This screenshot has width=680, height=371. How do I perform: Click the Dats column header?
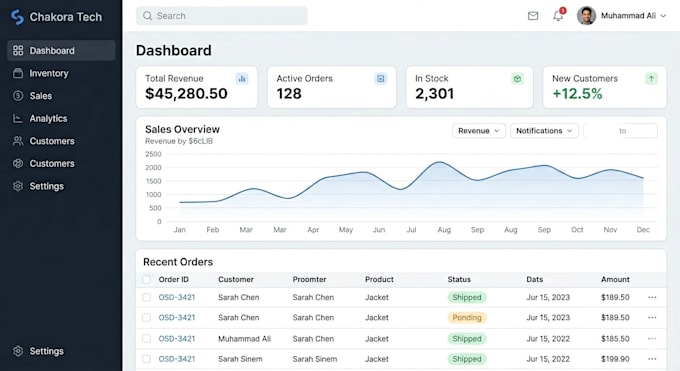[x=534, y=279]
